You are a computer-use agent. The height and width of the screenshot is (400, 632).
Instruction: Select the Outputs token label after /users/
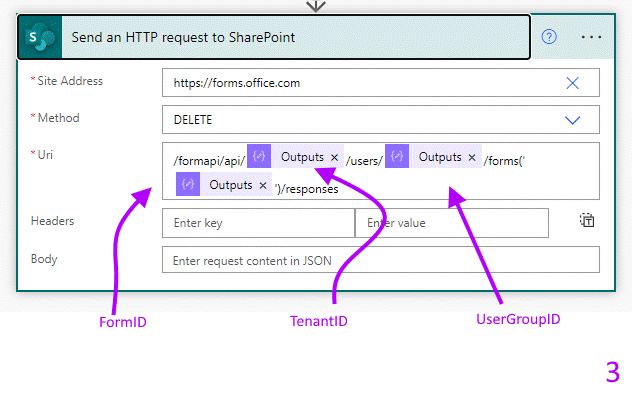pos(440,157)
